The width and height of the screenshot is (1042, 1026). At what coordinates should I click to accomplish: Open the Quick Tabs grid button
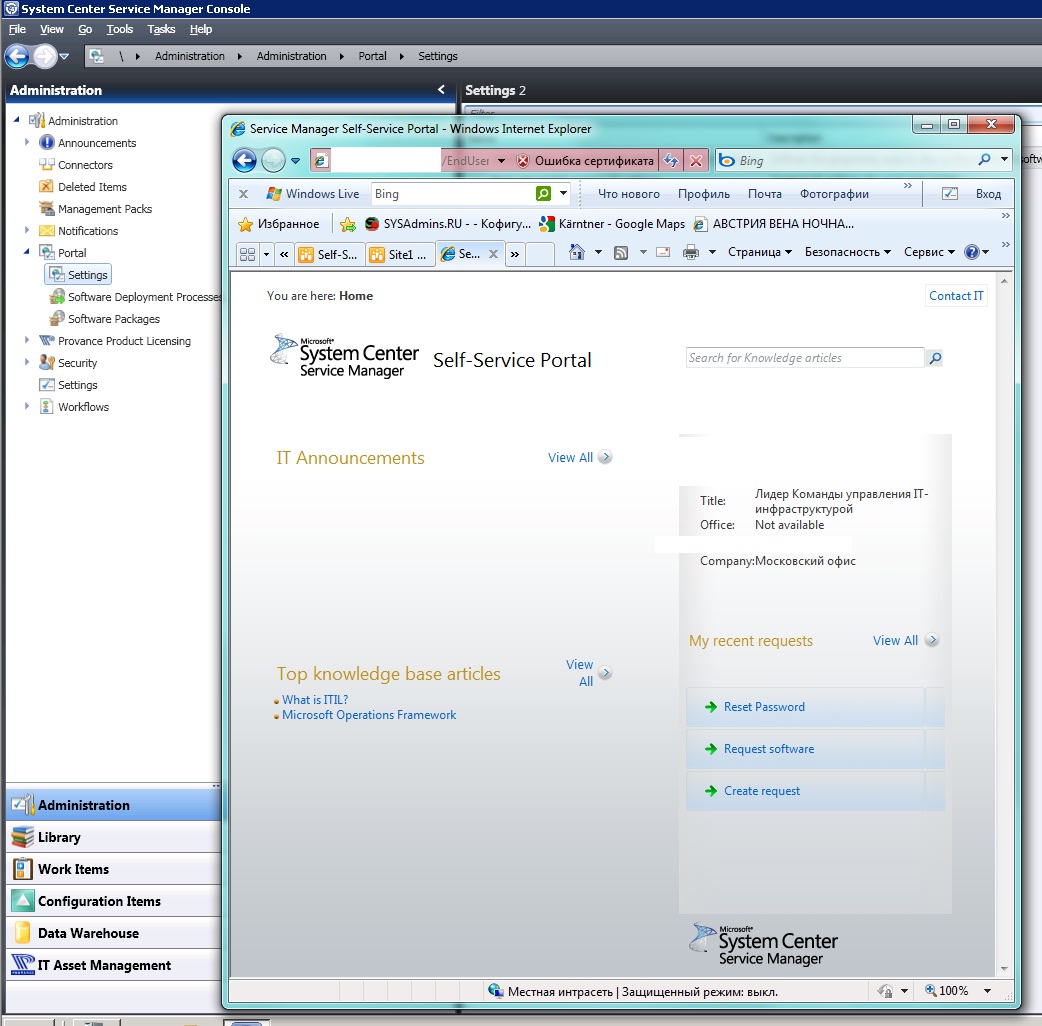(247, 254)
